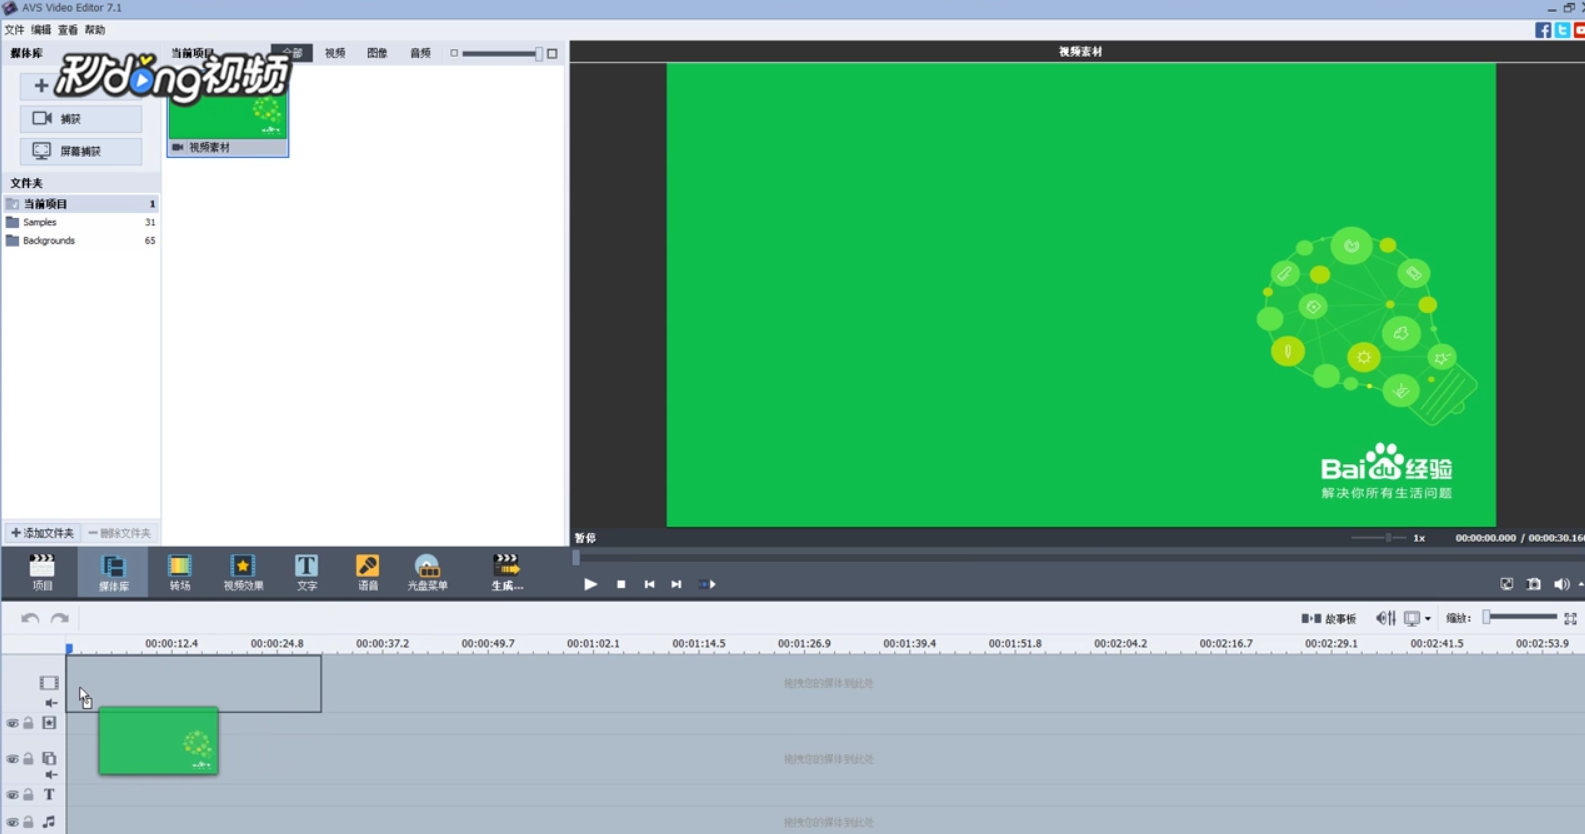
Task: Undo the last timeline action
Action: click(30, 618)
